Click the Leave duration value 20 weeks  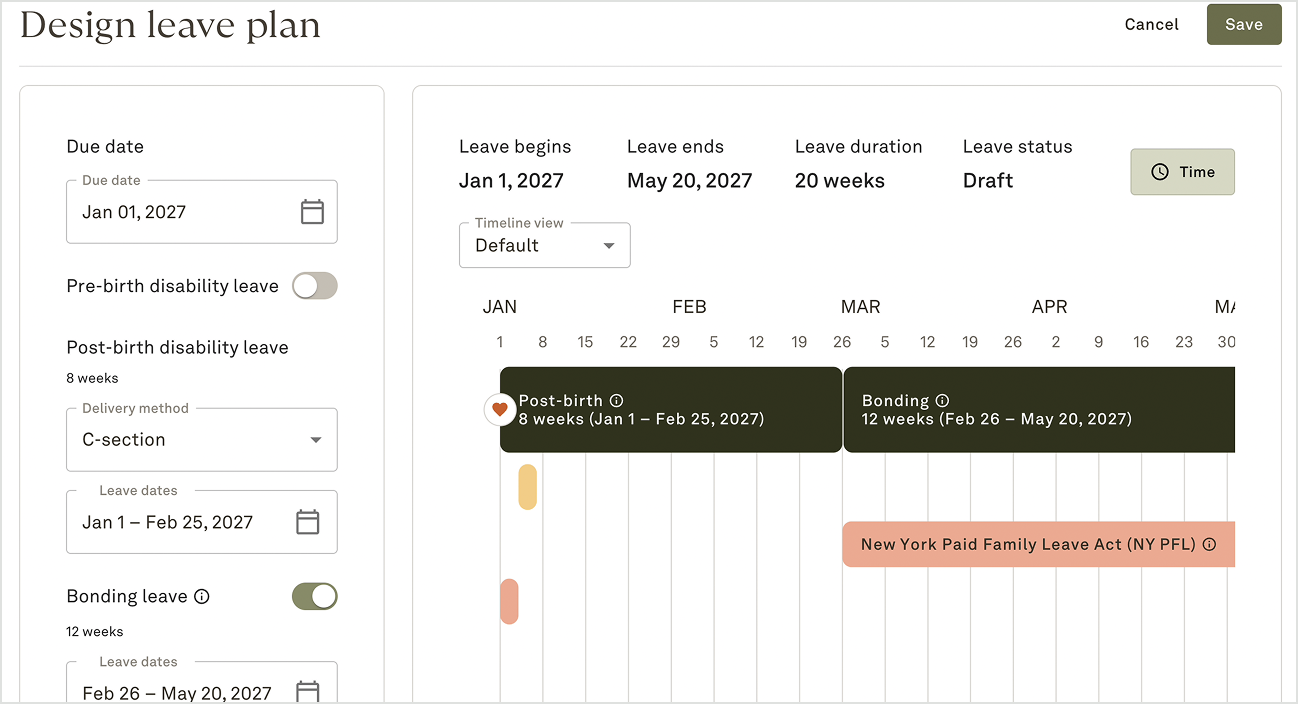click(840, 181)
